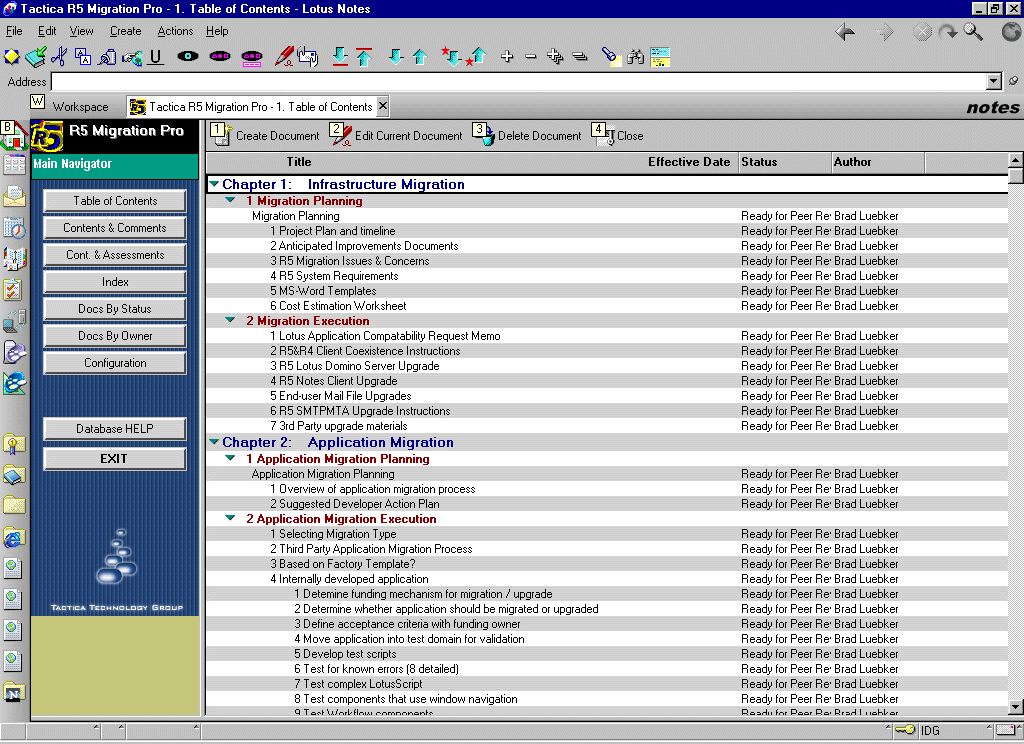Screen dimensions: 1024x744
Task: Click the Refresh curved-arrow navigation icon
Action: [x=948, y=32]
